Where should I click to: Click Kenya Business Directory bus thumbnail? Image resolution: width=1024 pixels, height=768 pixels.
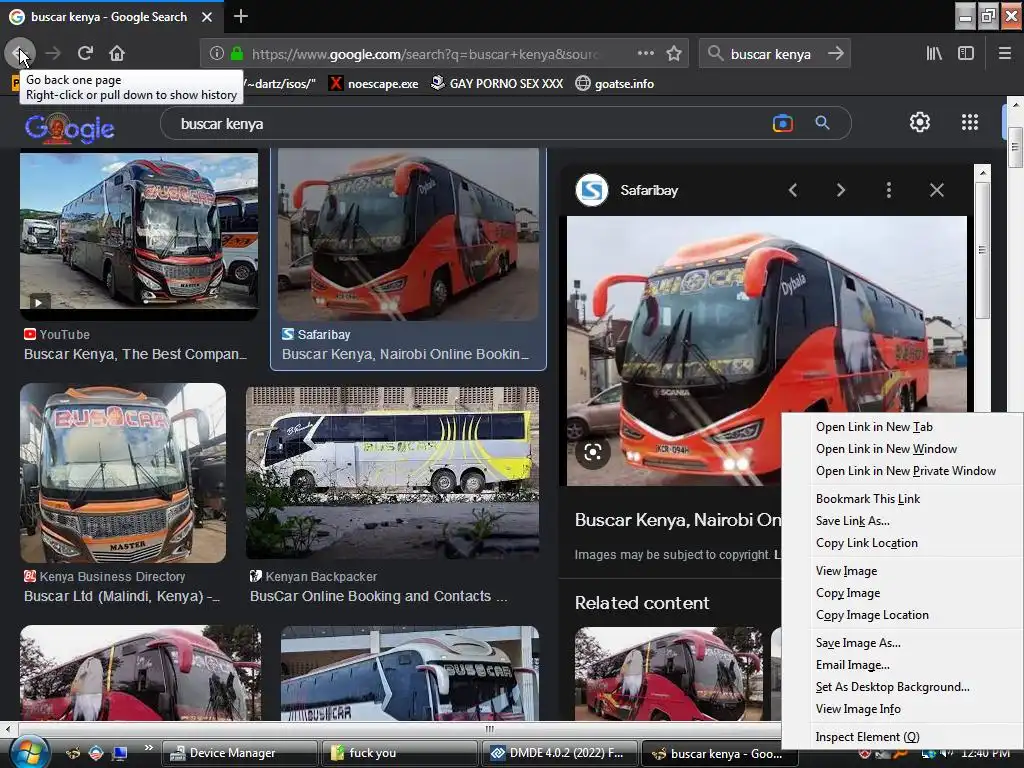point(123,473)
